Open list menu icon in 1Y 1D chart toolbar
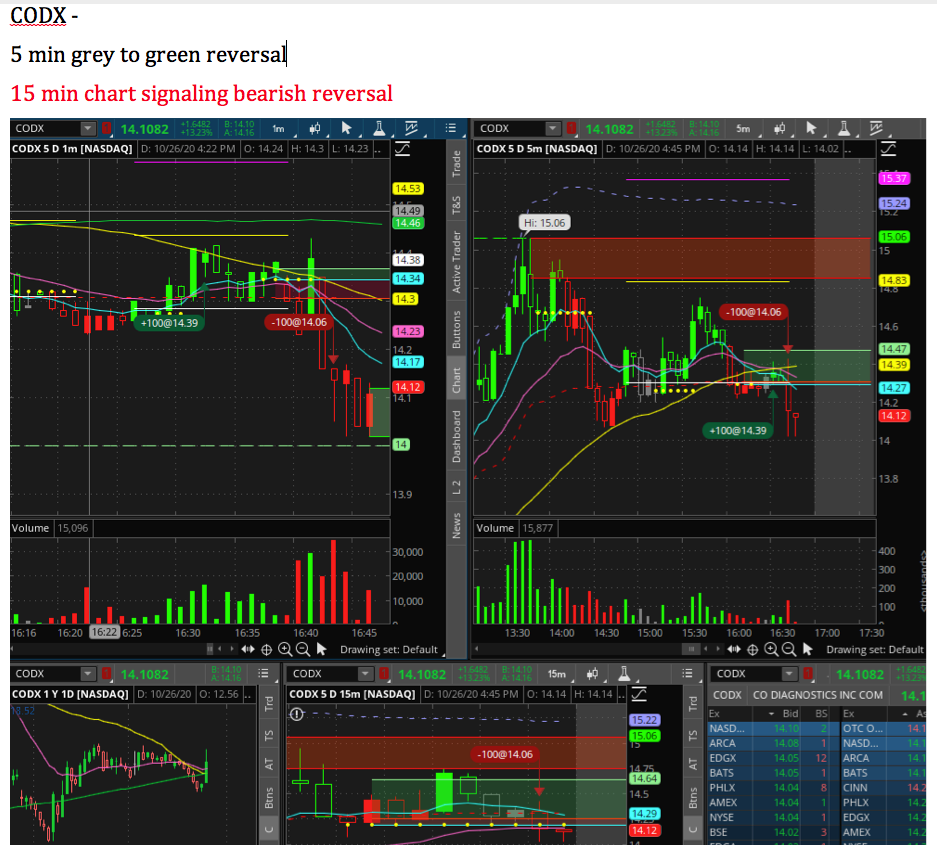This screenshot has height=845, width=937. 263,673
